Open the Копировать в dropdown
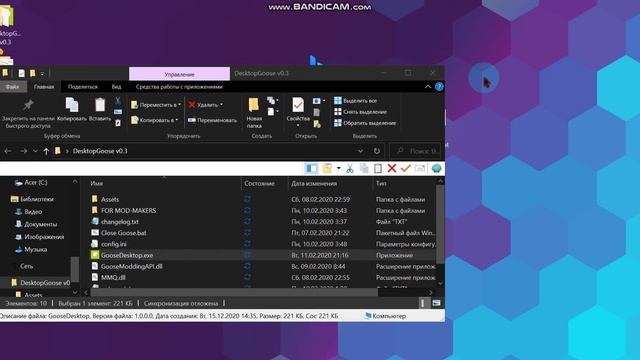Image resolution: width=640 pixels, height=360 pixels. 154,120
